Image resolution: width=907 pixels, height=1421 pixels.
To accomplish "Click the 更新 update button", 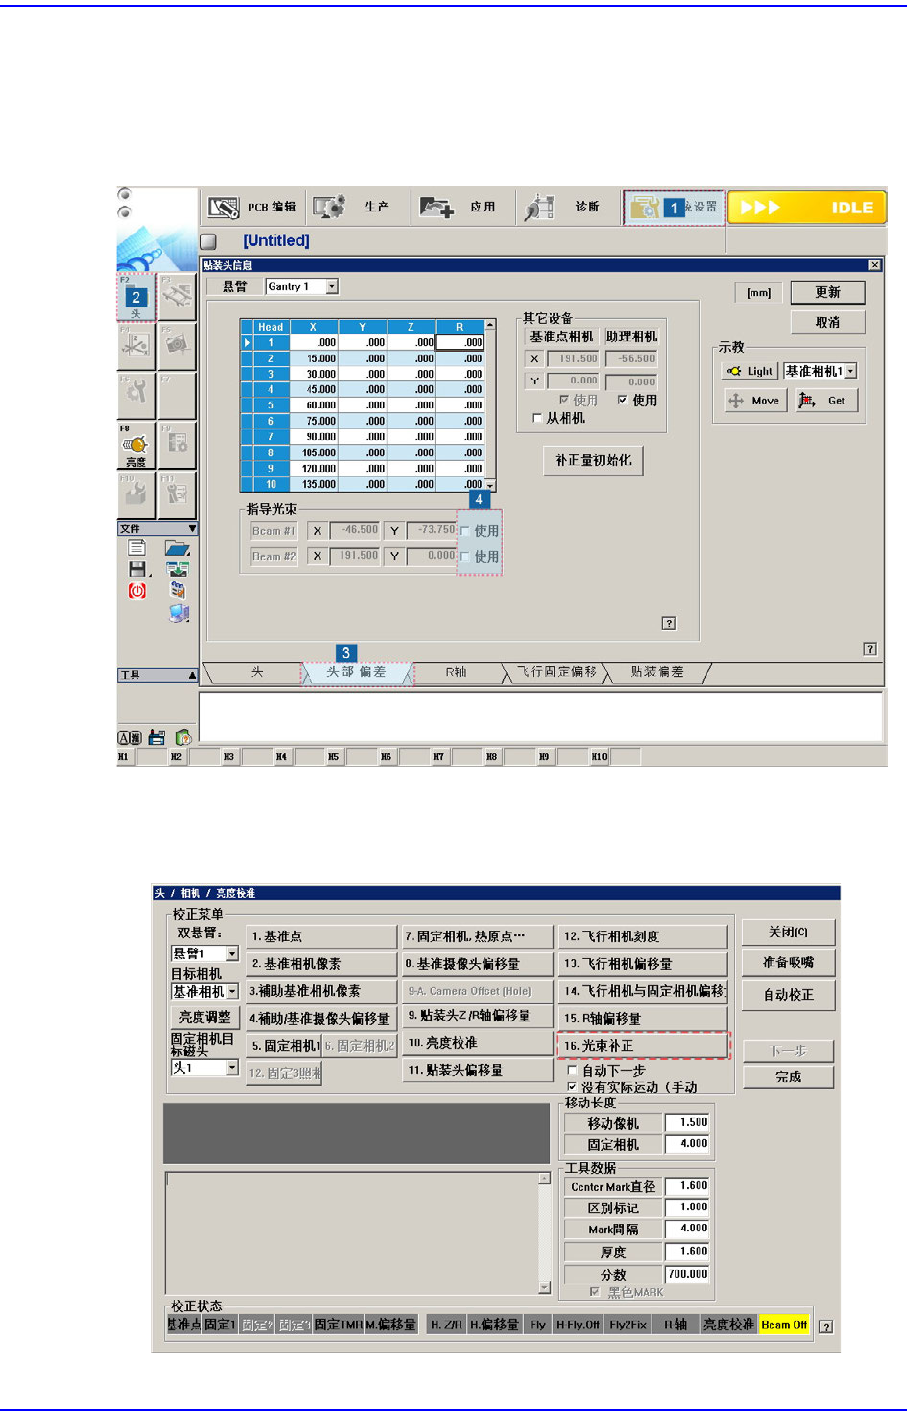I will coord(828,292).
